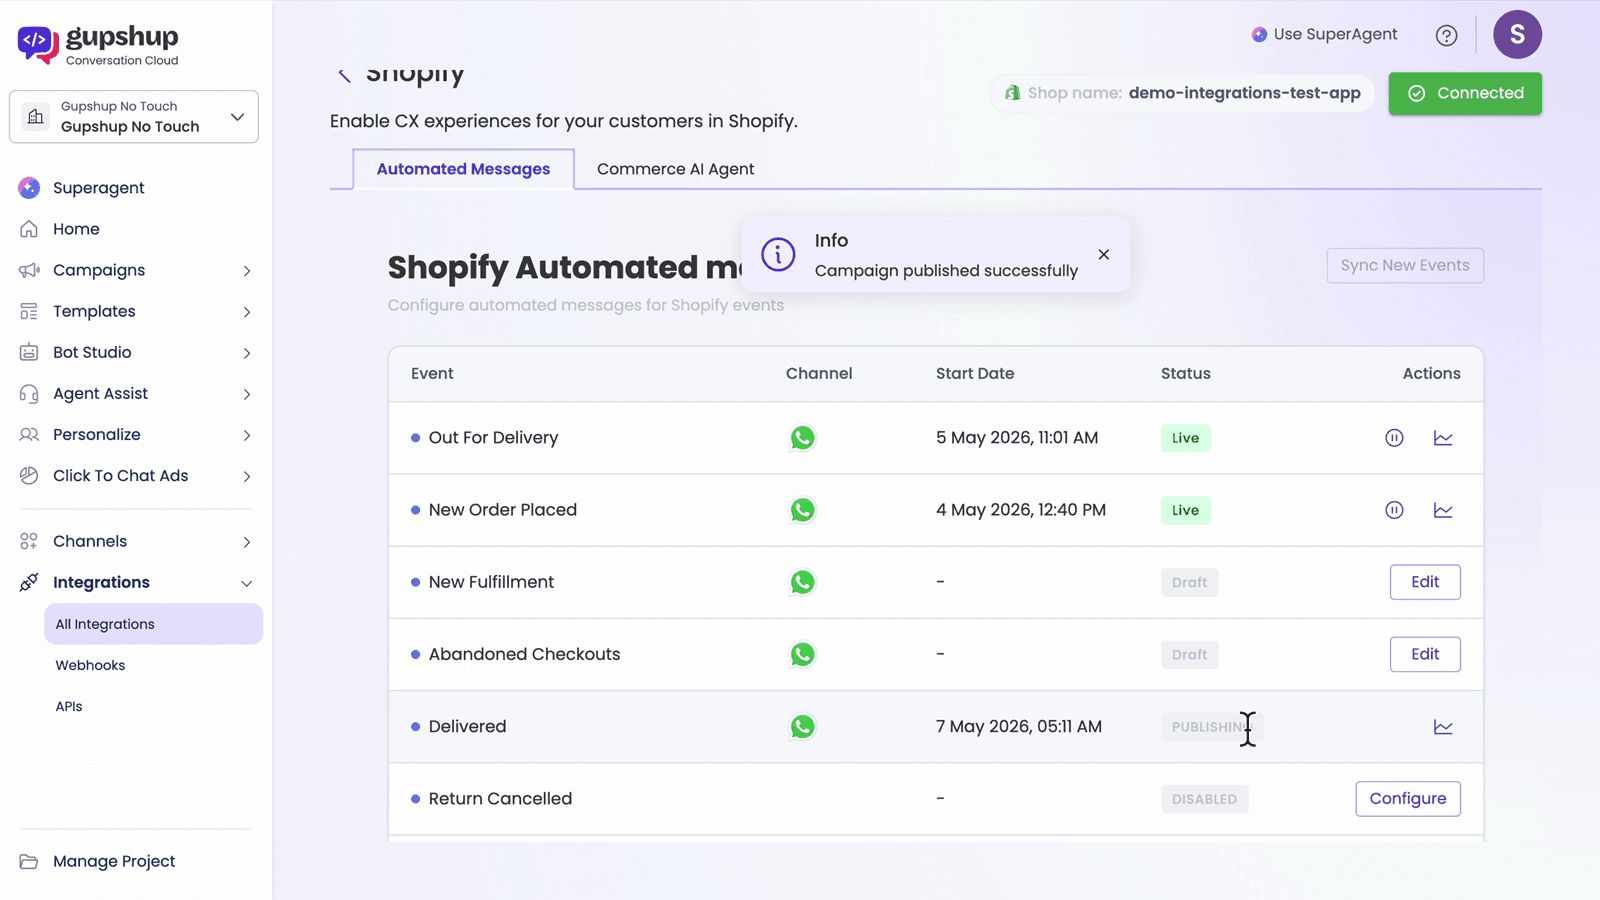The width and height of the screenshot is (1600, 900).
Task: Expand the Personalize submenu chevron
Action: point(247,435)
